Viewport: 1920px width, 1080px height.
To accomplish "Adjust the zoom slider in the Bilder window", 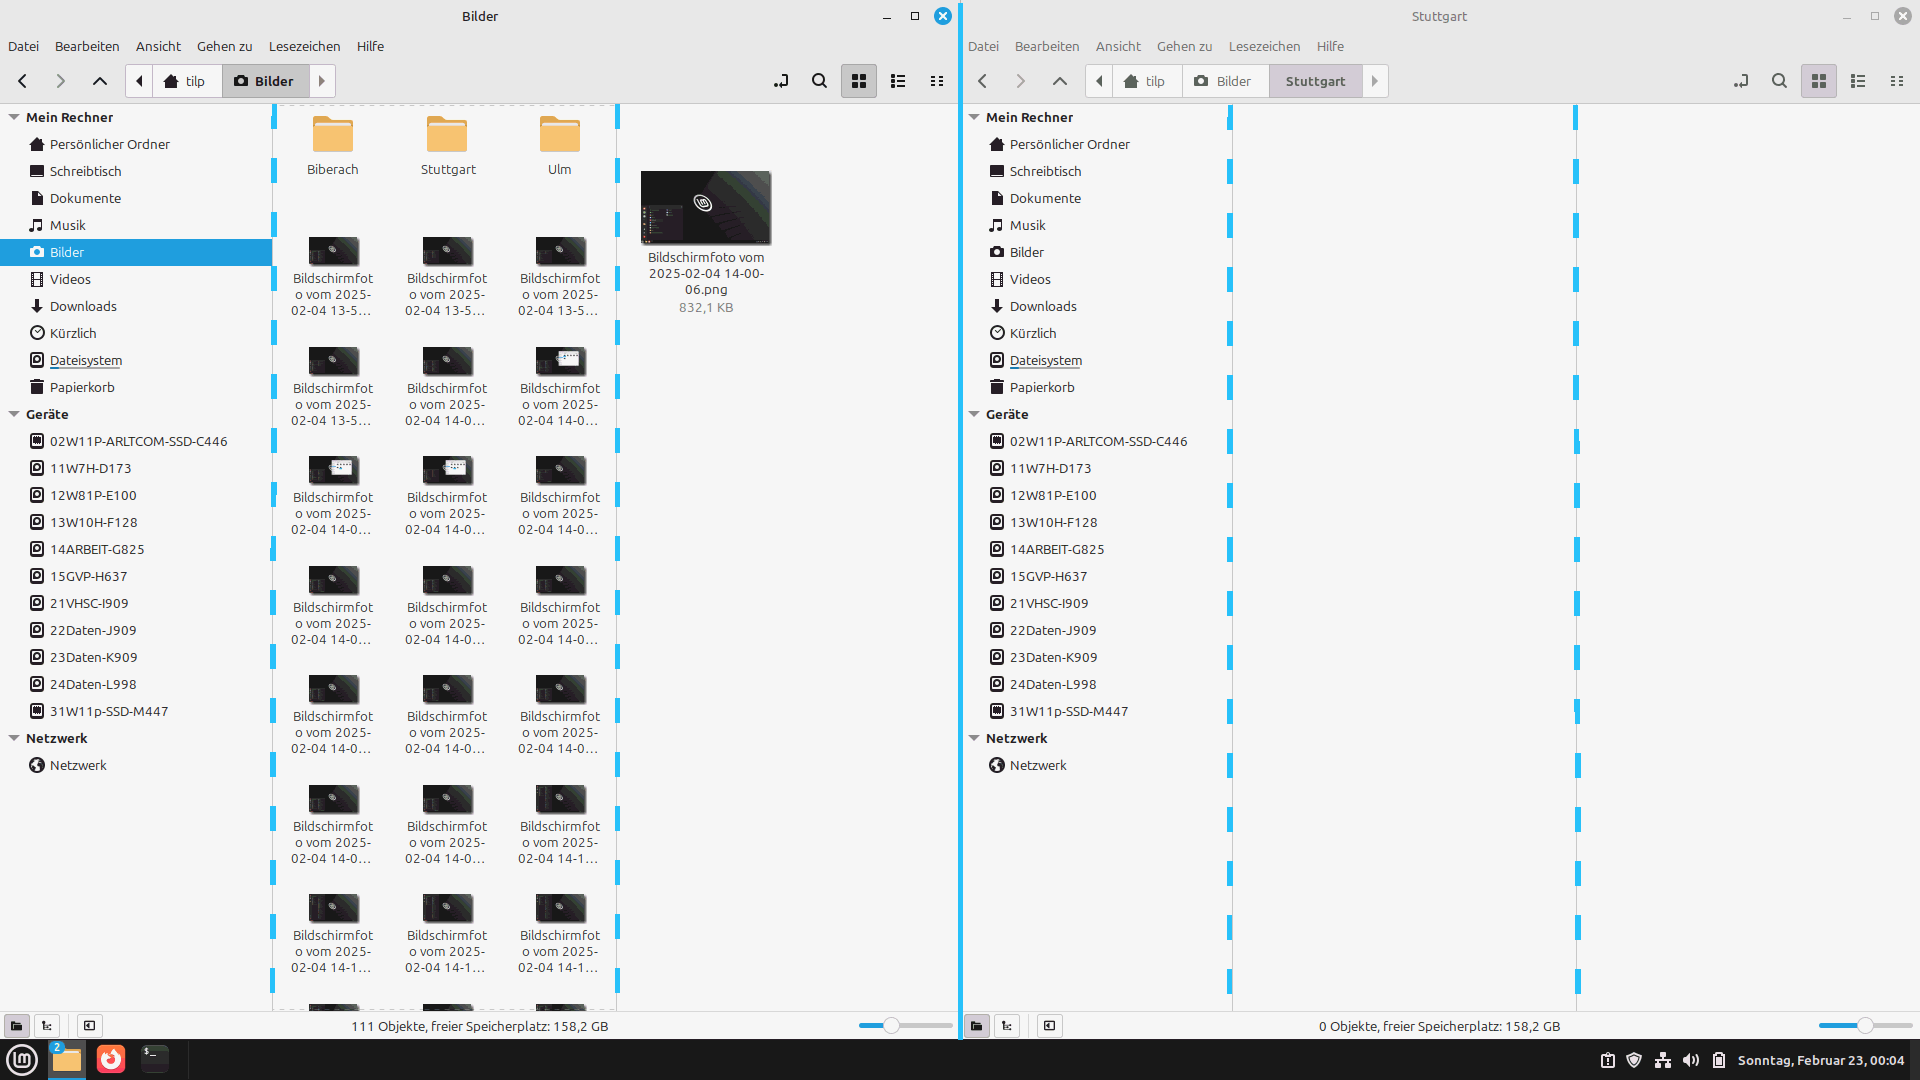I will [891, 1025].
